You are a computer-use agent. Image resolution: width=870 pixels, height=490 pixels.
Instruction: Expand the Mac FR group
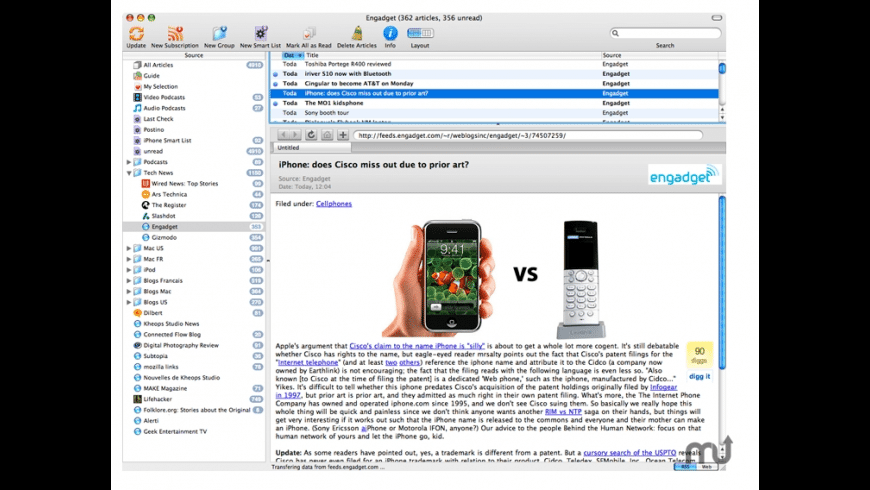129,259
